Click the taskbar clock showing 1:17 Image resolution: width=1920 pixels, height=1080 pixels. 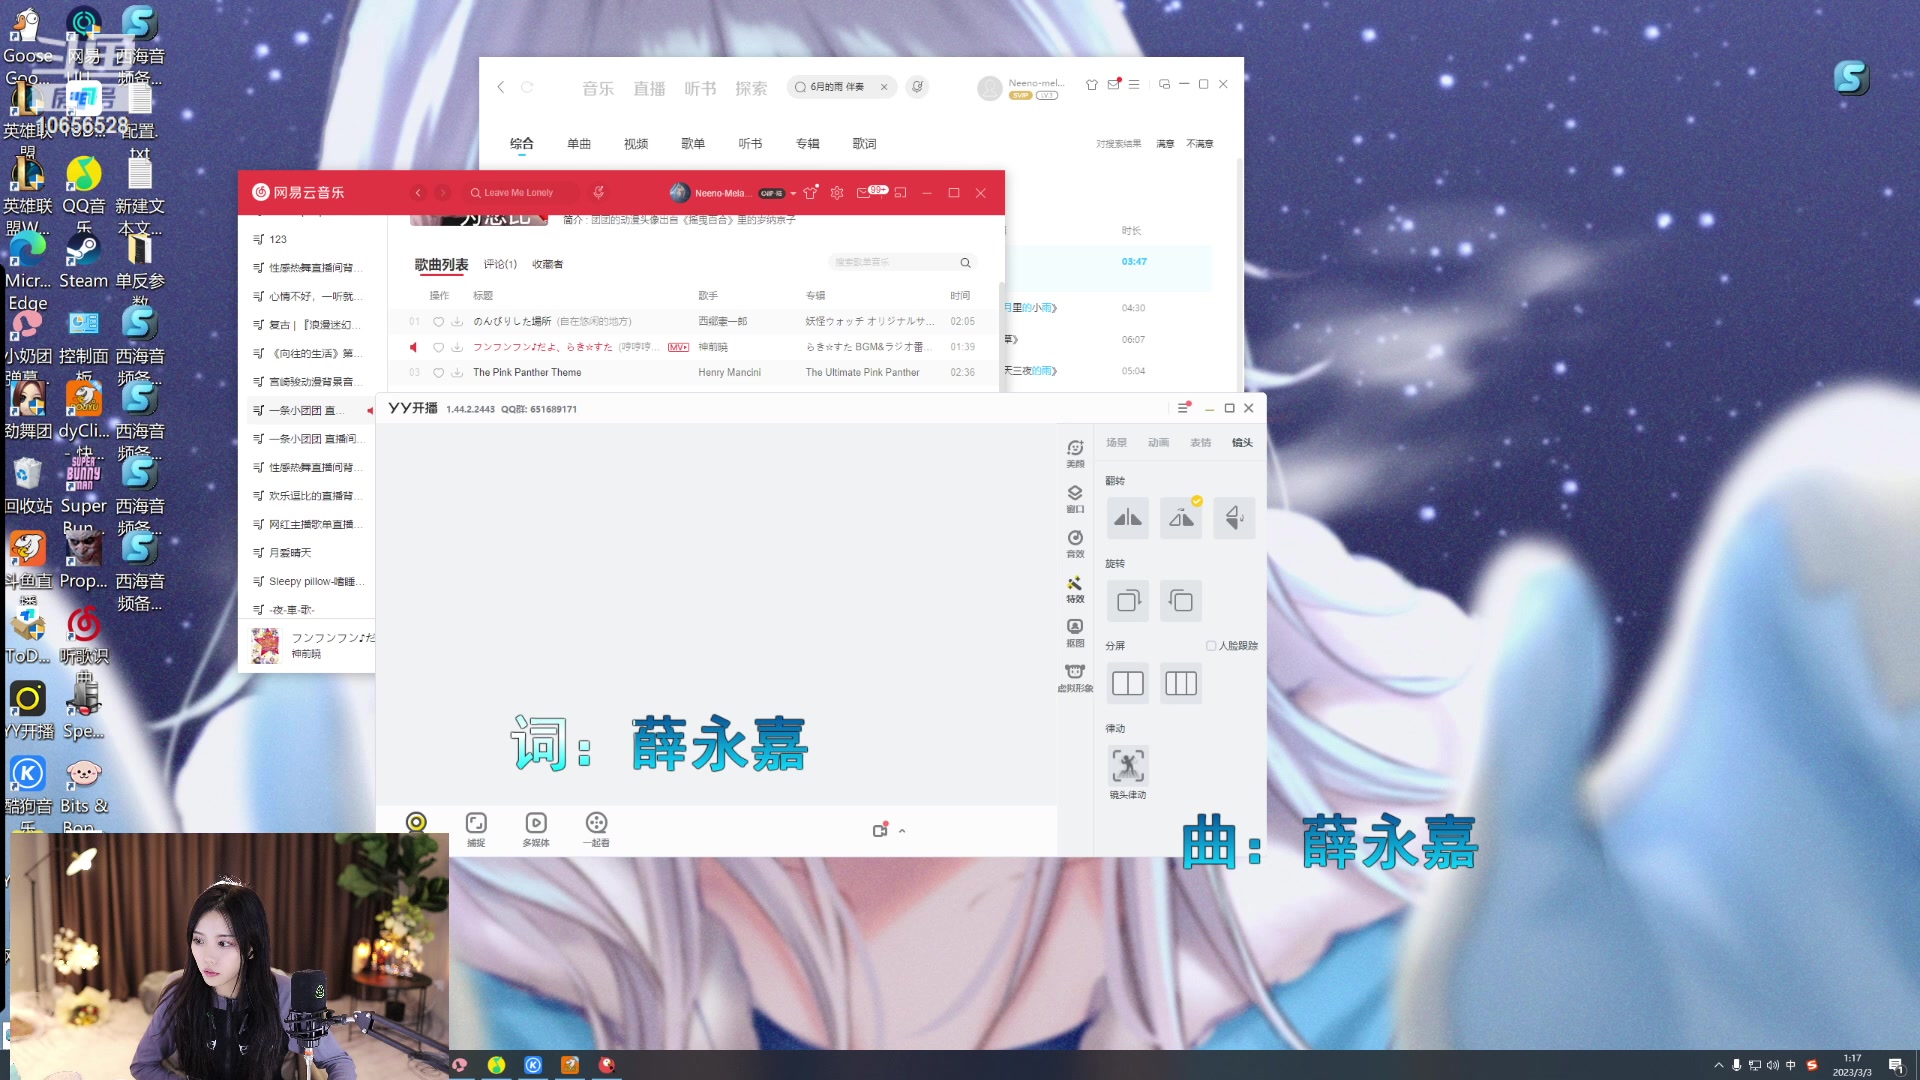(x=1852, y=1065)
